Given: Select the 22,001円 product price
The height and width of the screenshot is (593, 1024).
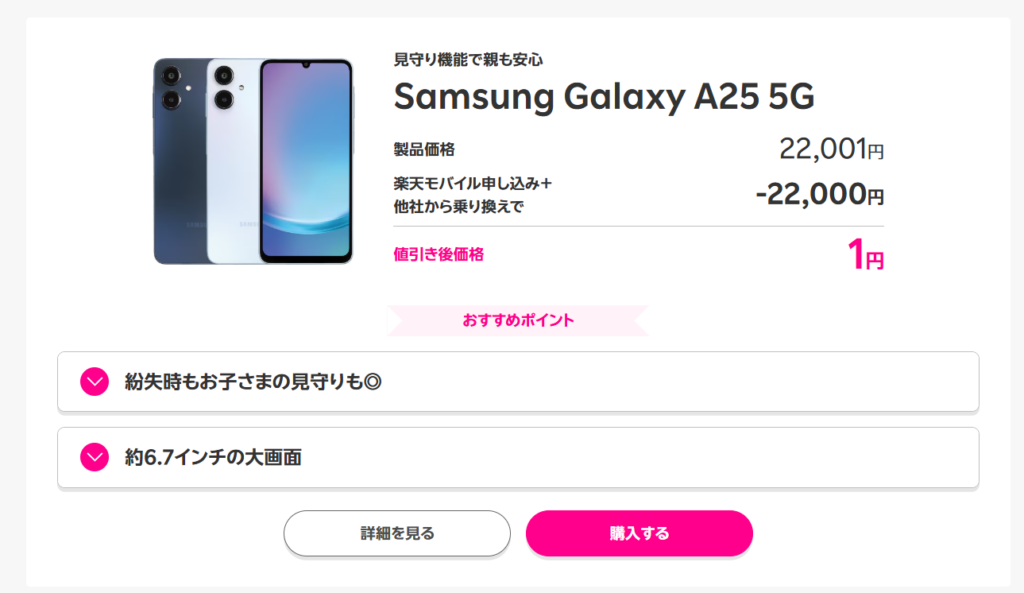Looking at the screenshot, I should click(831, 150).
